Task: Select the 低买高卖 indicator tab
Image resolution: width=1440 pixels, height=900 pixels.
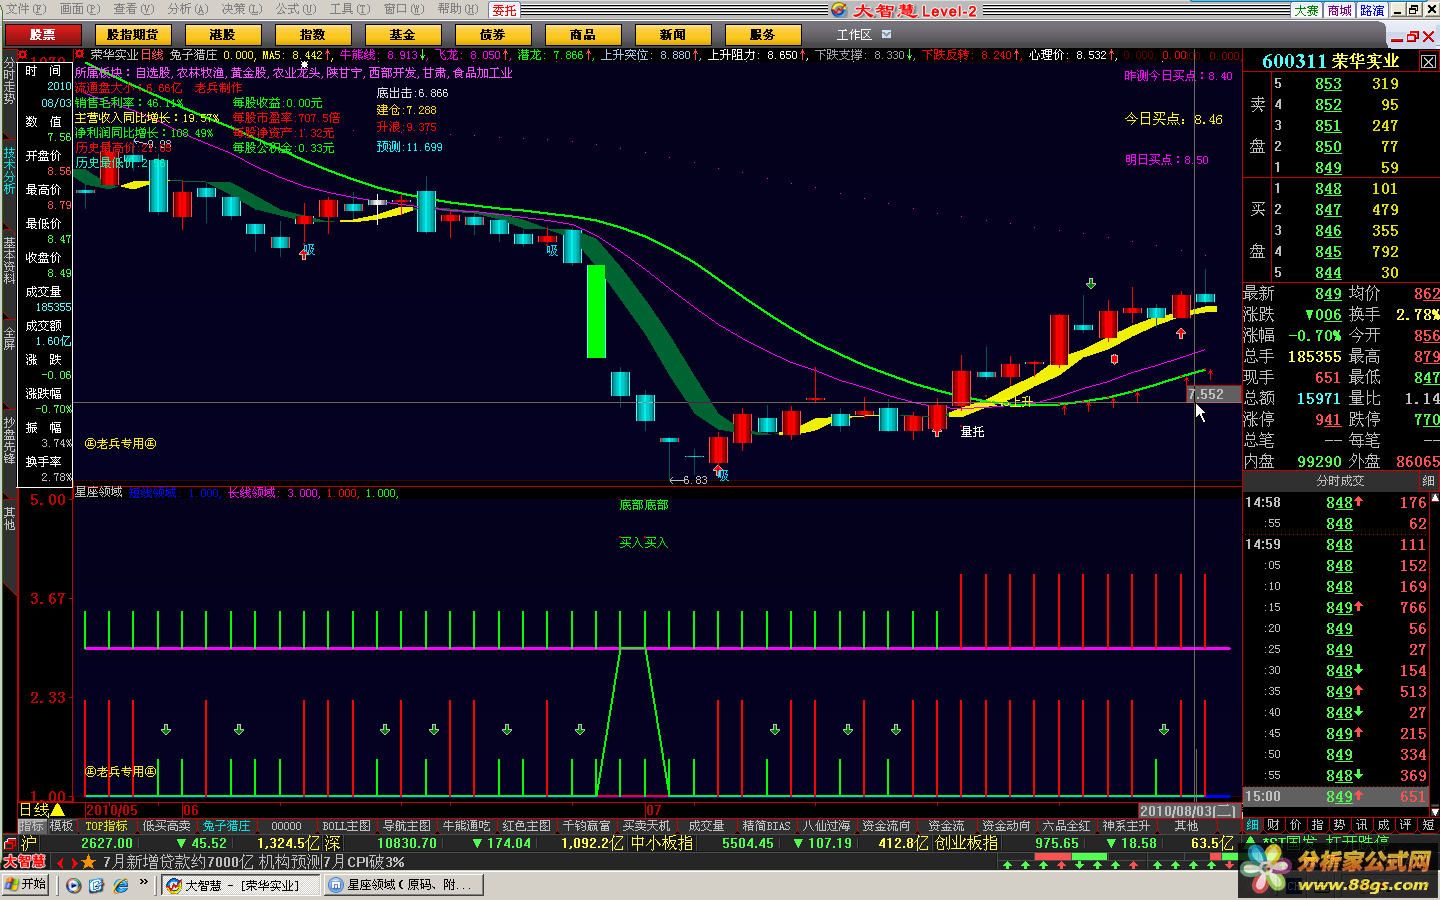Action: pos(166,826)
